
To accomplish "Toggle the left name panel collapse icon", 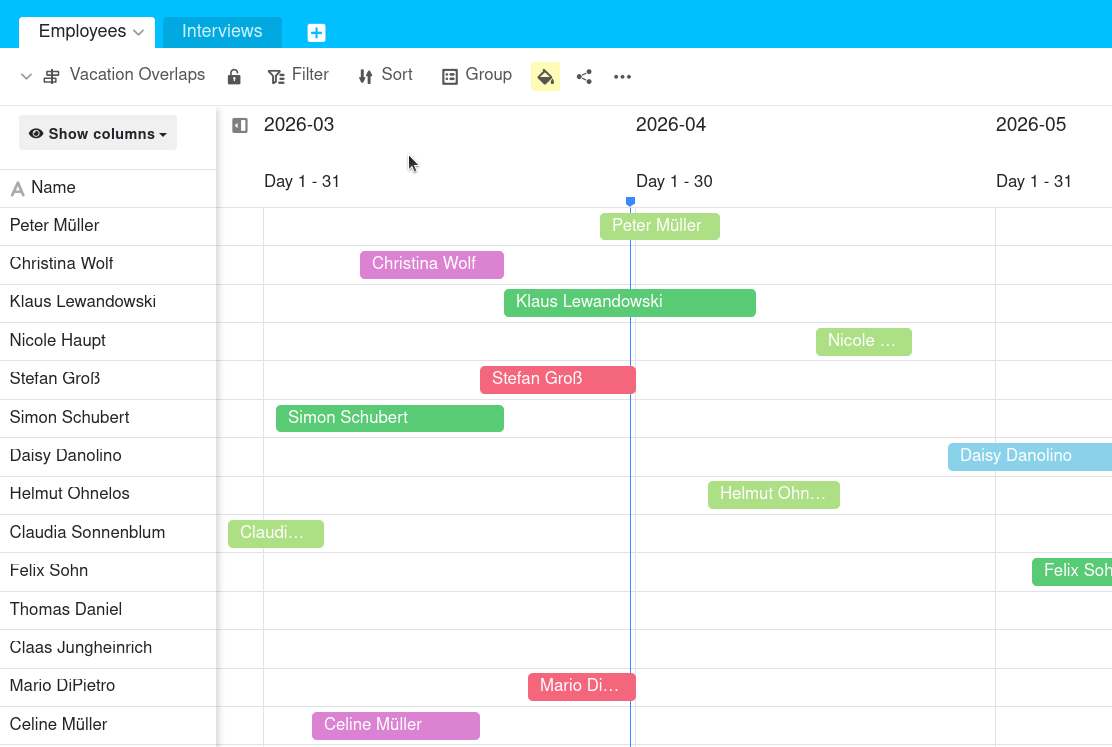I will point(240,125).
